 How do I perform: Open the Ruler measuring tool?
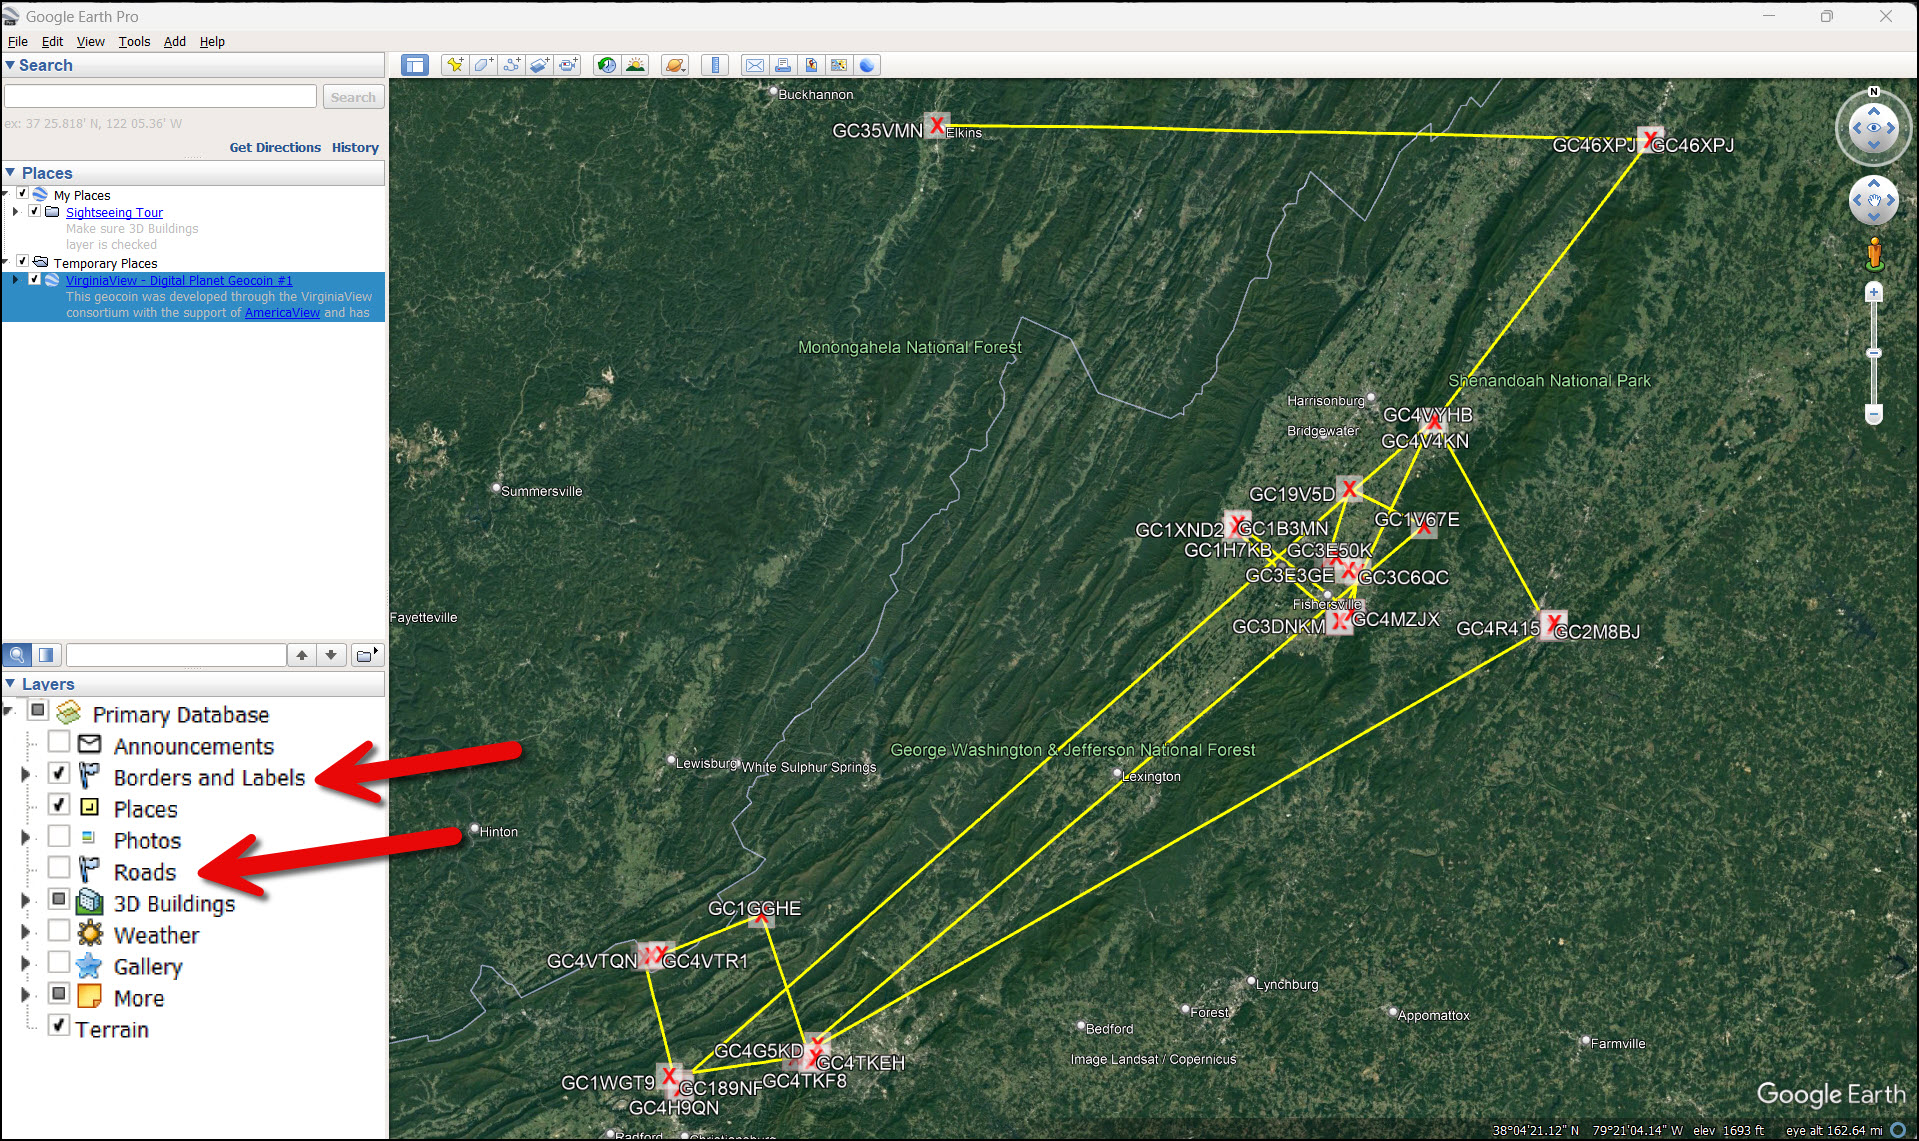pyautogui.click(x=714, y=65)
